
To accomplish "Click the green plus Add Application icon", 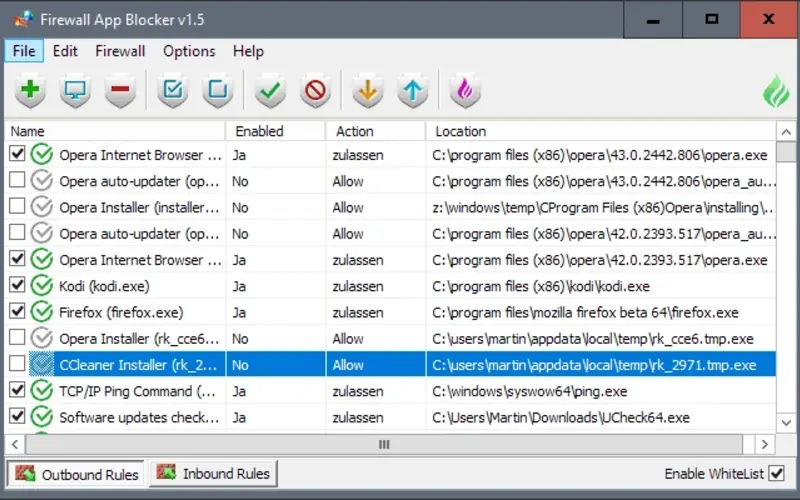I will (x=30, y=90).
